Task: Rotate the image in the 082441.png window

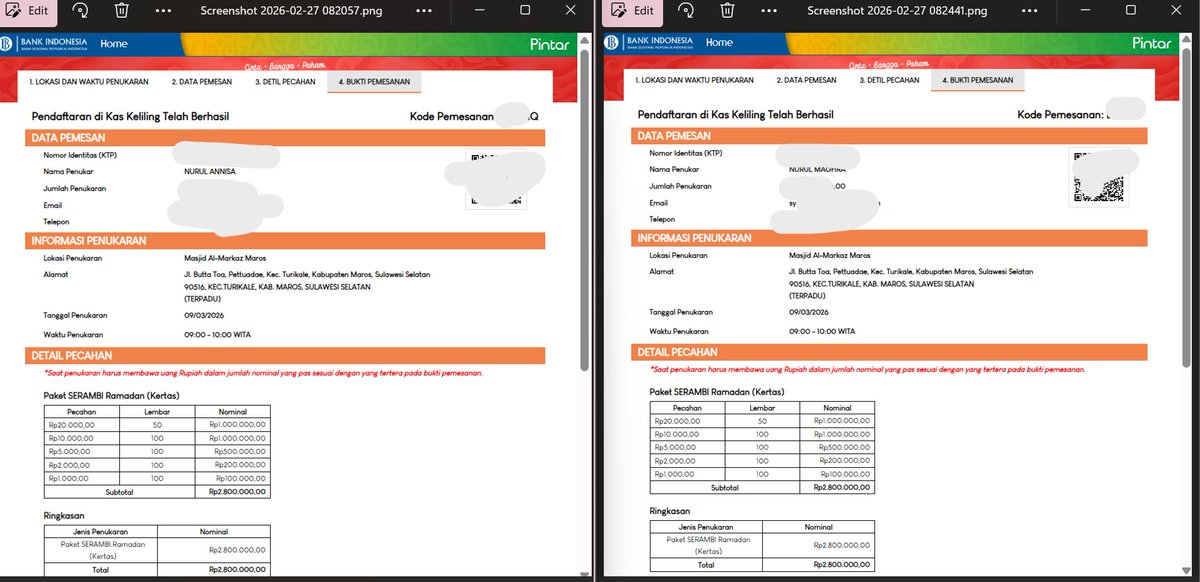Action: tap(686, 11)
